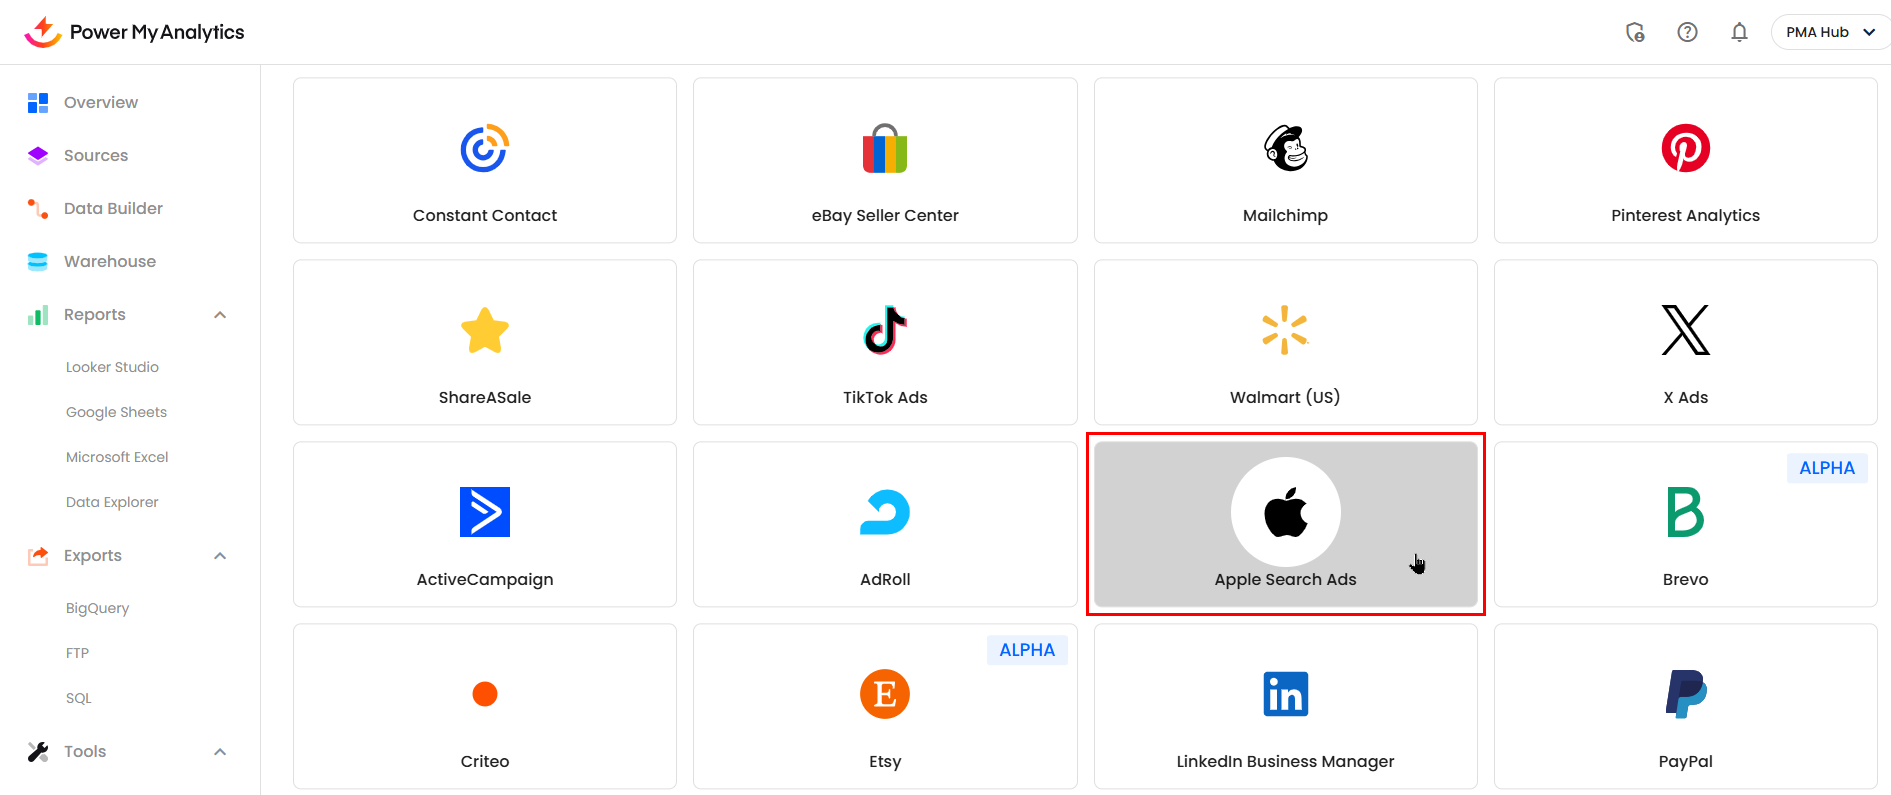1891x795 pixels.
Task: Click the Walmart (US) spark icon
Action: coord(1285,330)
